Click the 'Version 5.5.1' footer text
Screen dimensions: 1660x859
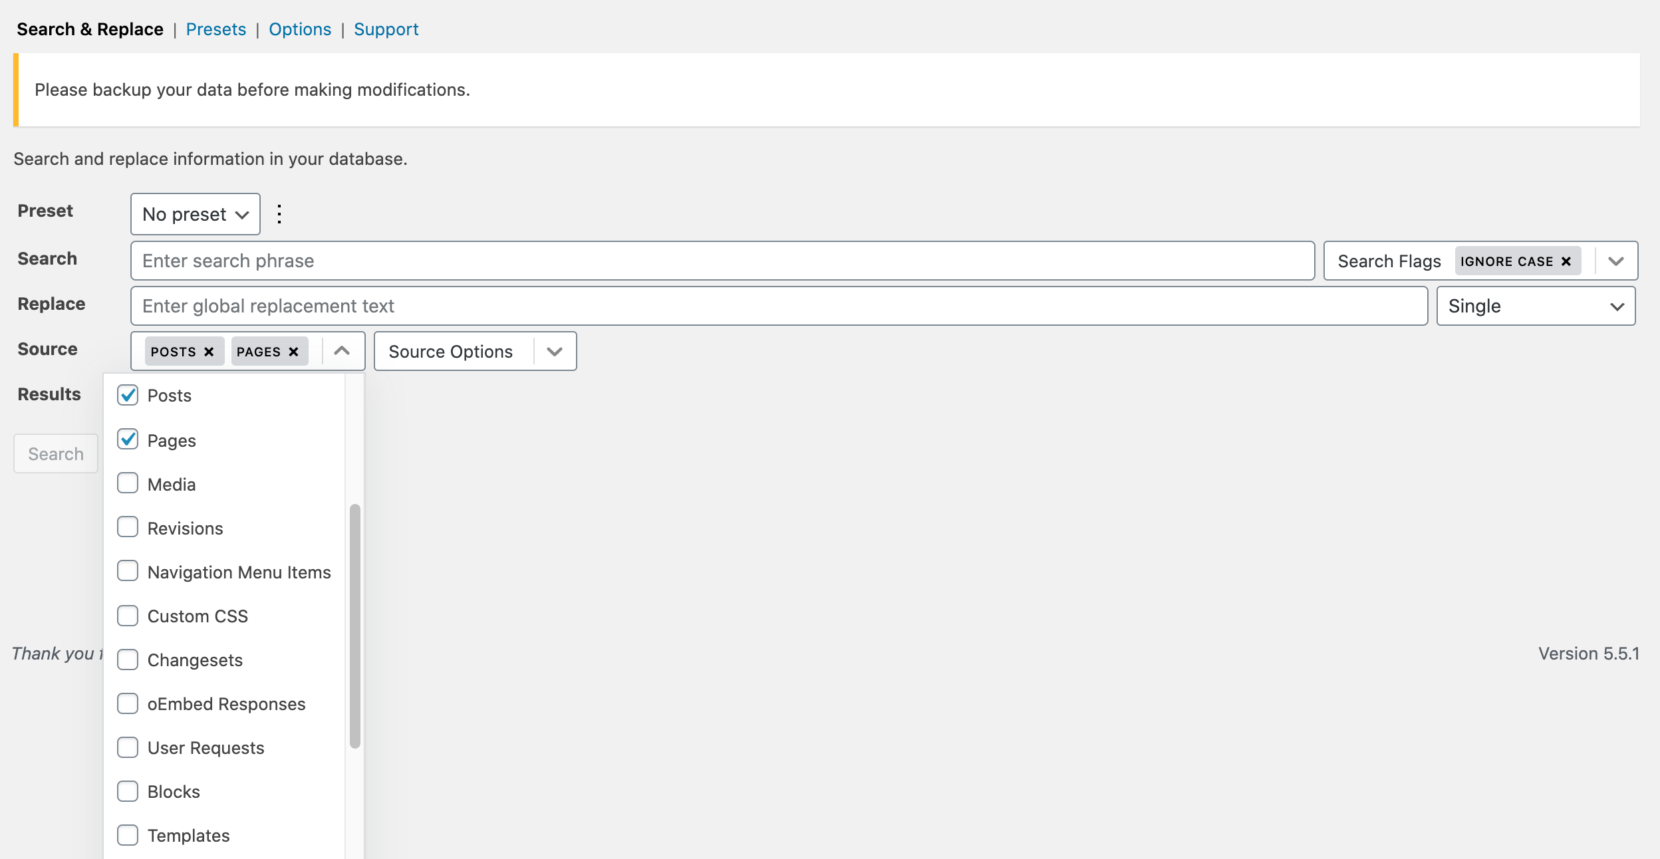[x=1588, y=654]
